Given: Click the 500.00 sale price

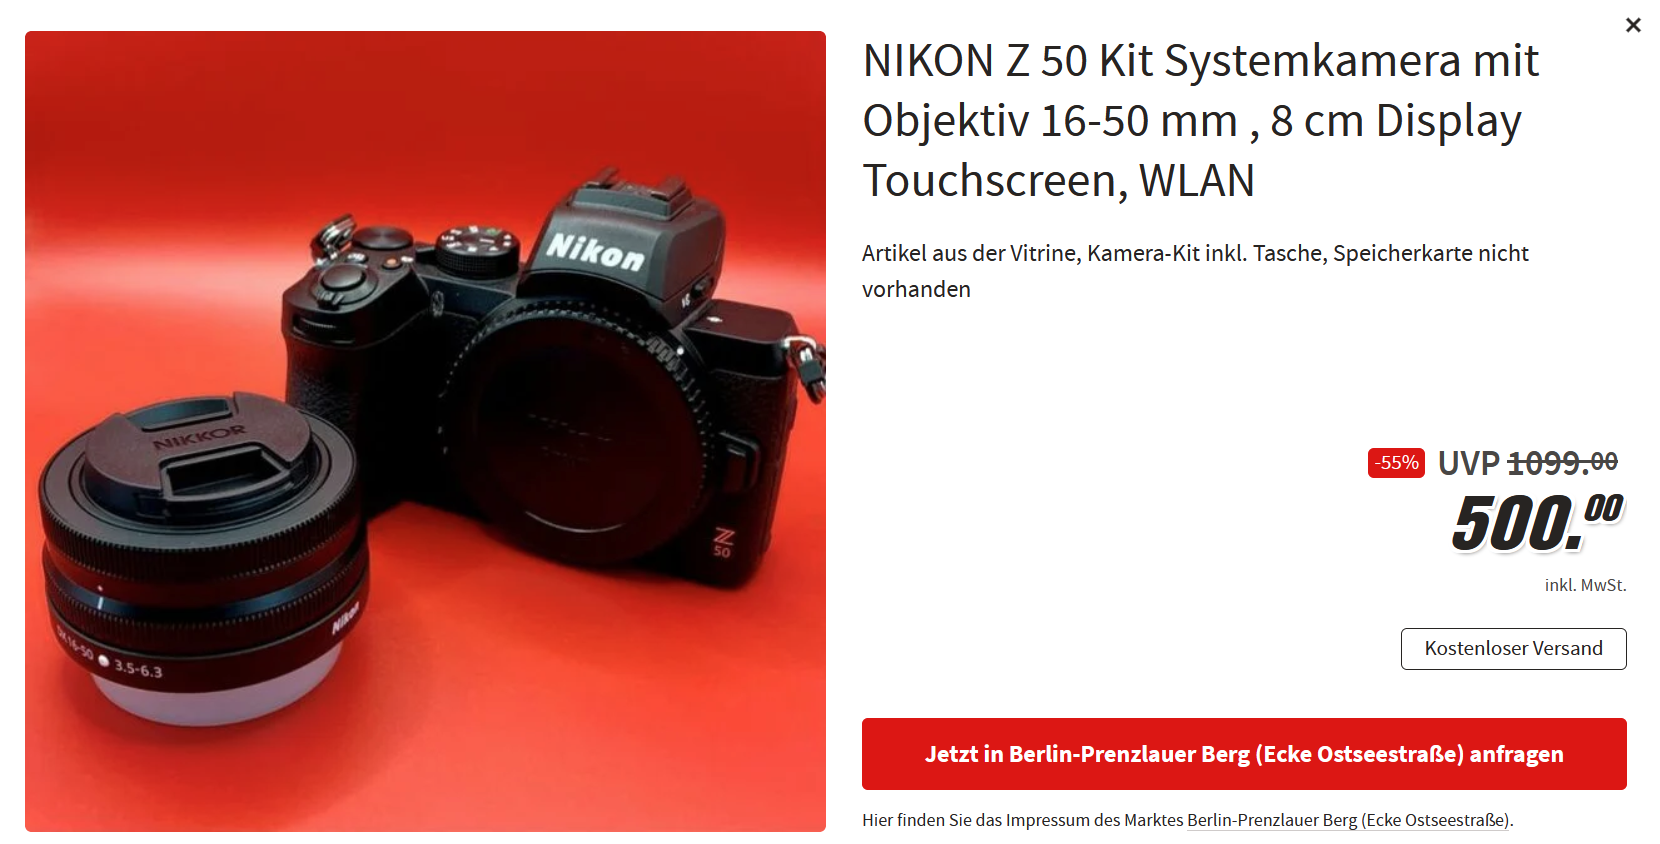Looking at the screenshot, I should click(1537, 522).
